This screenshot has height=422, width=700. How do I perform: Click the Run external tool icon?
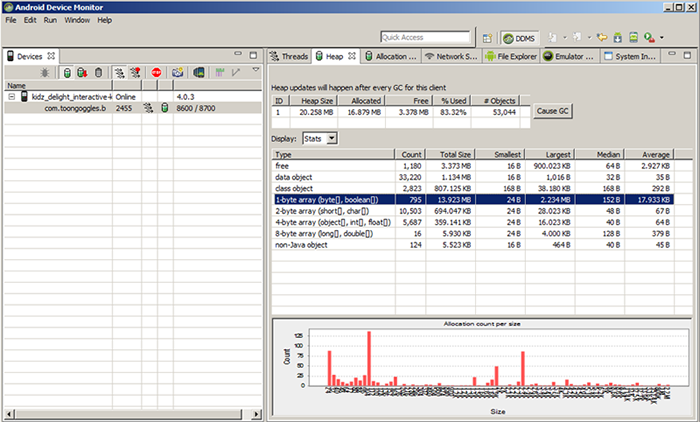tap(650, 38)
